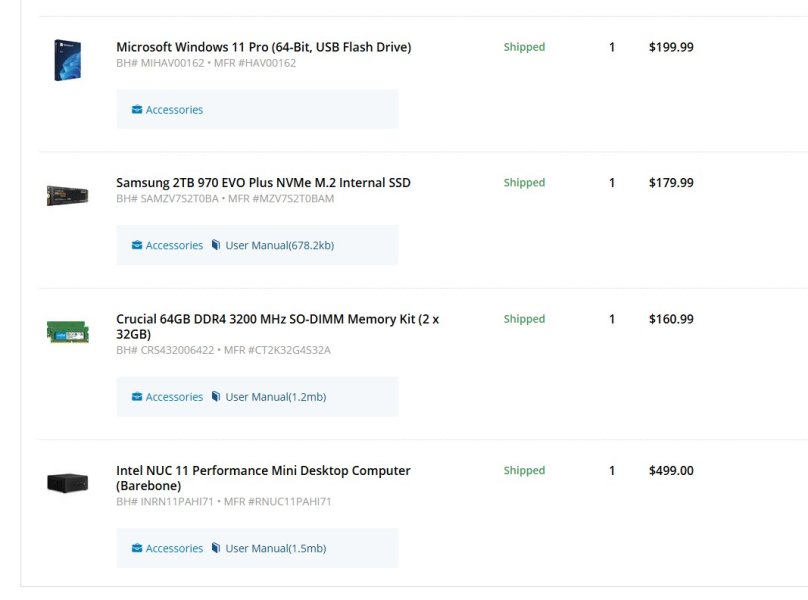Click the Crucial memory user manual book icon
808x600 pixels.
[216, 396]
